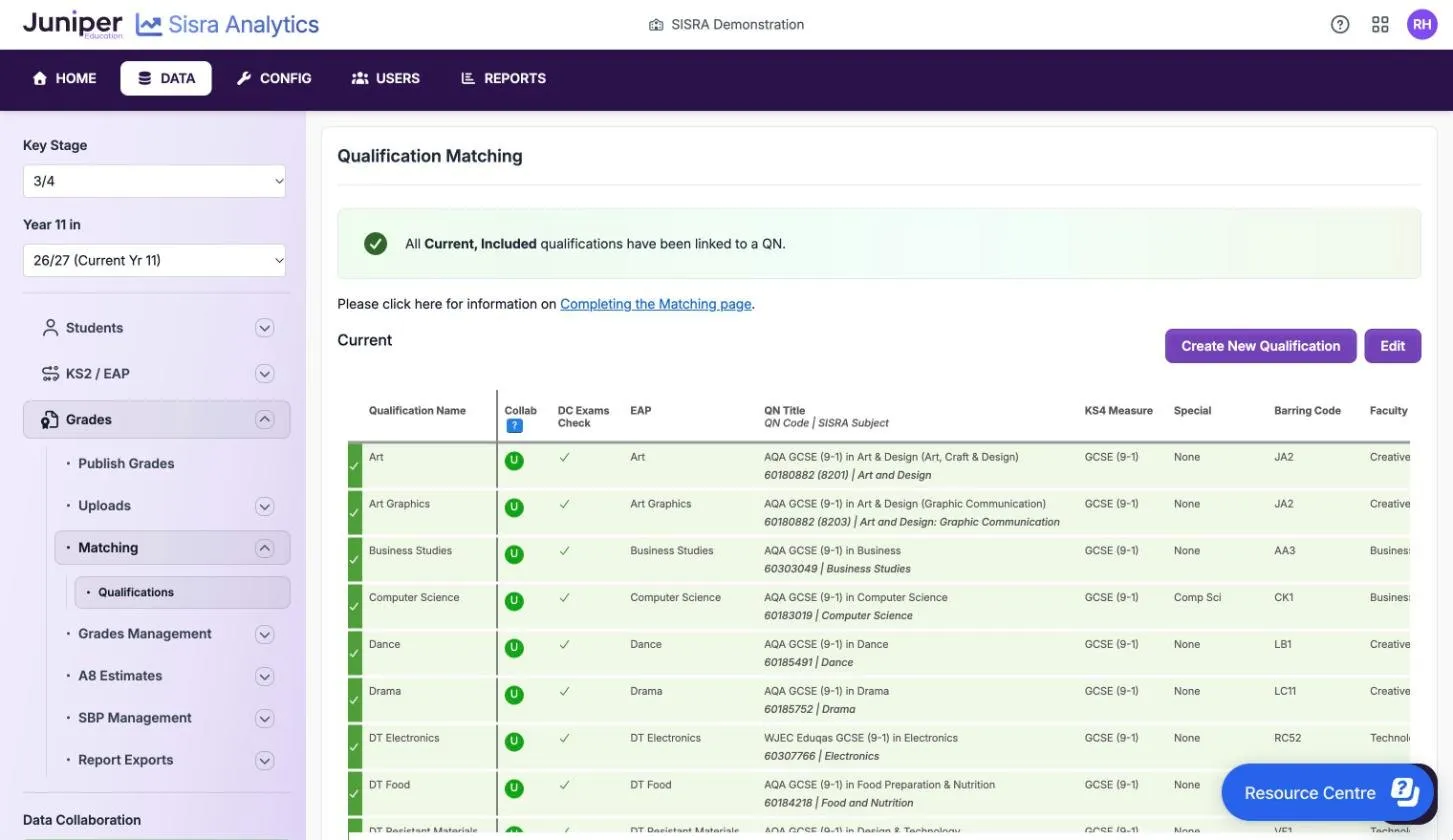Viewport: 1453px width, 840px height.
Task: Click the RC52 barring code cell
Action: [1288, 738]
